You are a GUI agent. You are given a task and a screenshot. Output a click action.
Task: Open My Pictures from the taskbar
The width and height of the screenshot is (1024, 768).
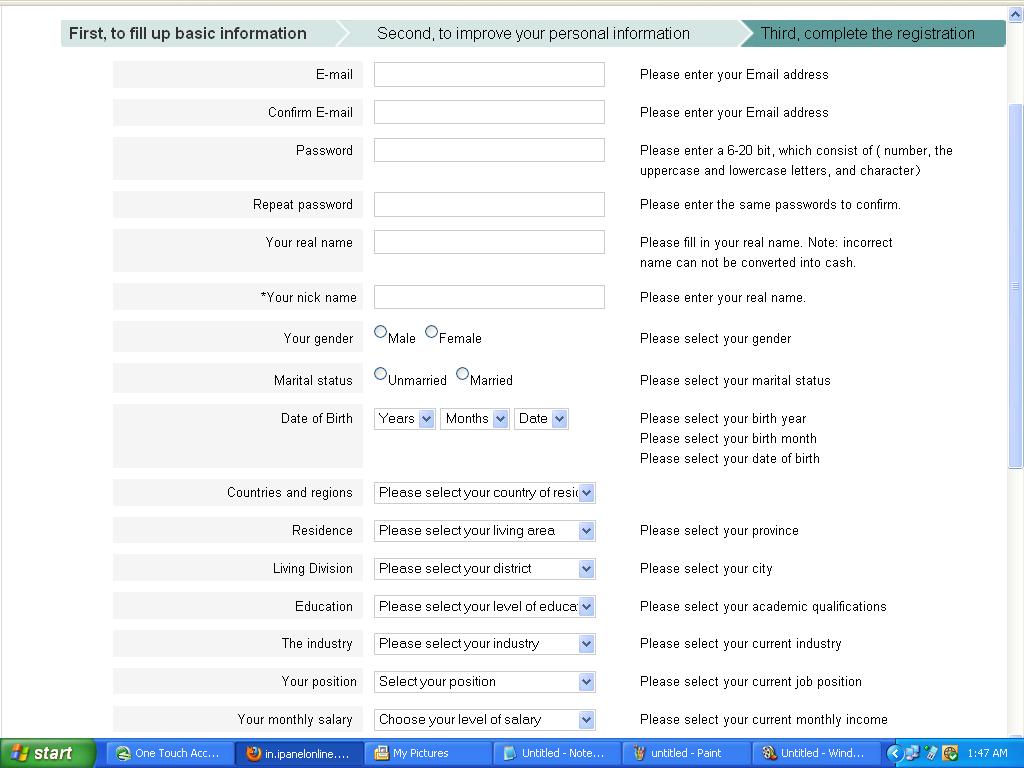(x=427, y=754)
